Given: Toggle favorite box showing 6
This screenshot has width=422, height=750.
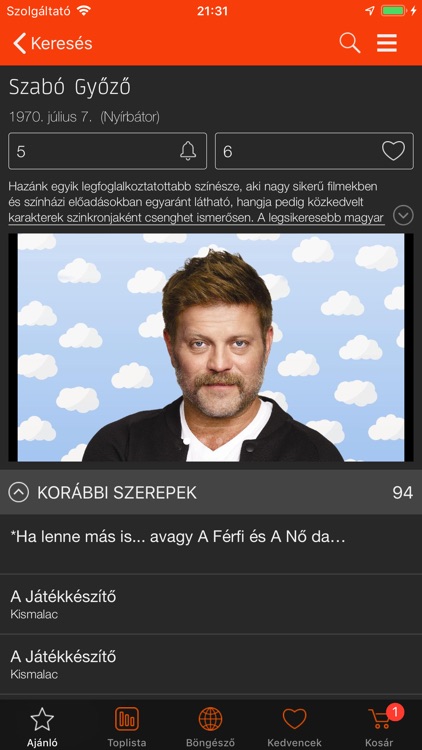Looking at the screenshot, I should point(314,151).
